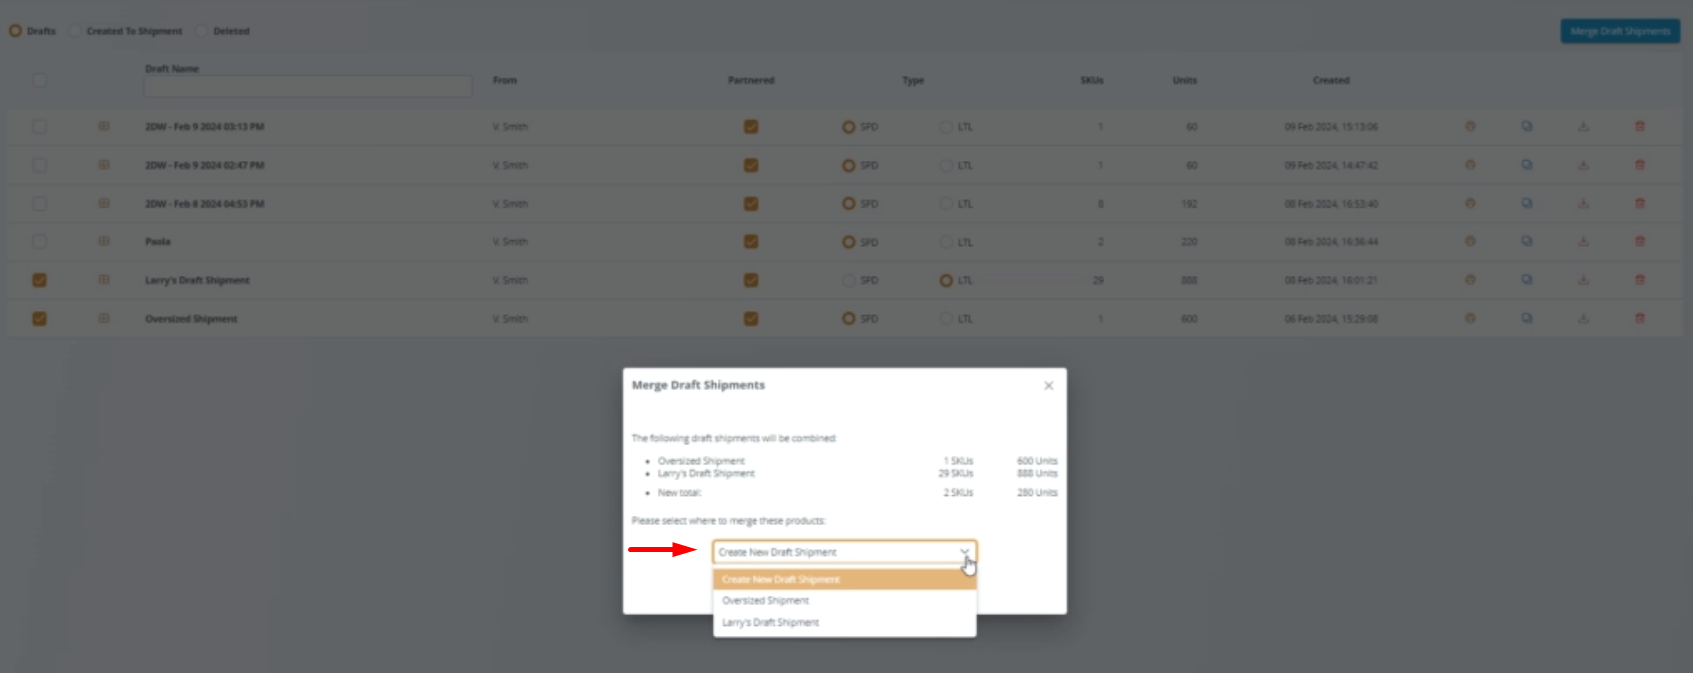Click grid icon beside 2DW - Feb 9 03:13 PM
Image resolution: width=1693 pixels, height=673 pixels.
pyautogui.click(x=104, y=126)
